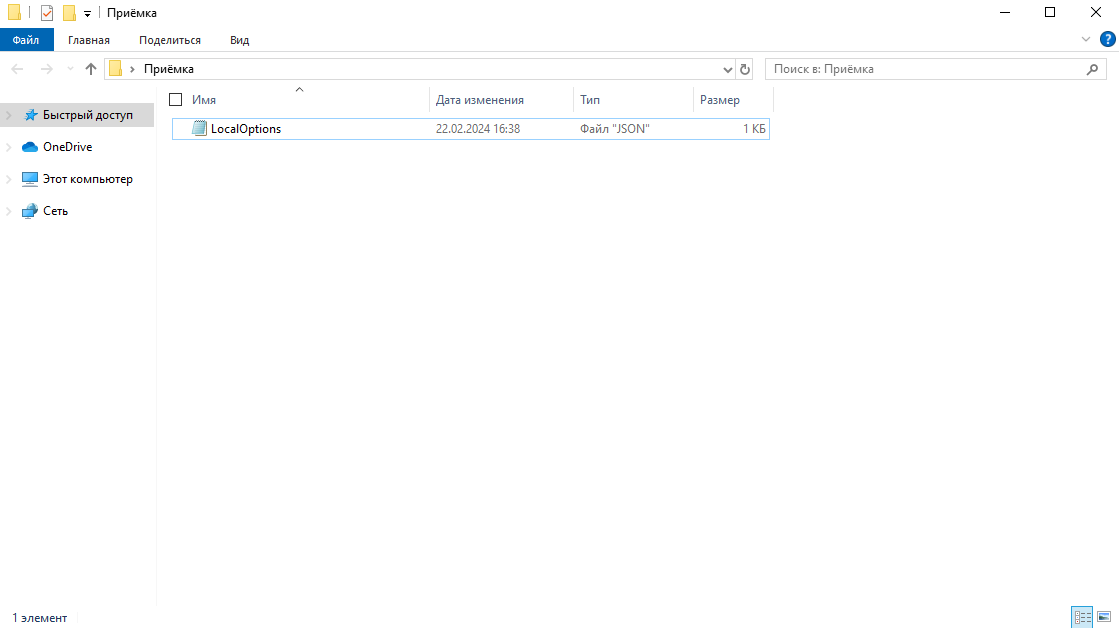Click the search field Поиск в: Приёмка
The height and width of the screenshot is (628, 1119).
[925, 69]
